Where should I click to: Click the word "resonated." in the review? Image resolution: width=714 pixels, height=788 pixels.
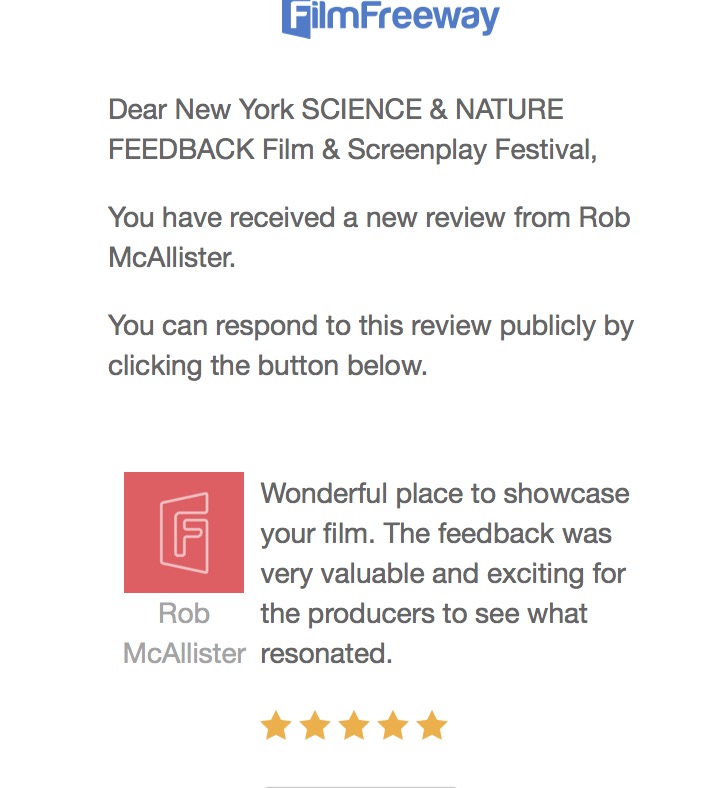pos(325,654)
